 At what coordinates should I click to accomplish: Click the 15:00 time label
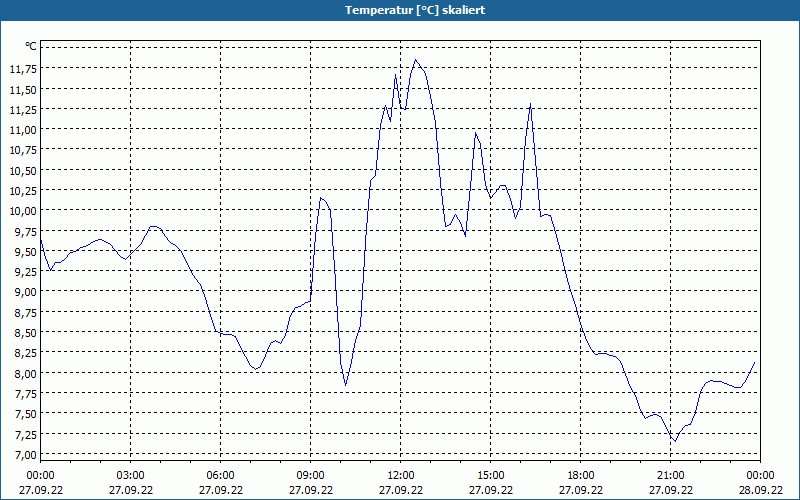pos(491,476)
